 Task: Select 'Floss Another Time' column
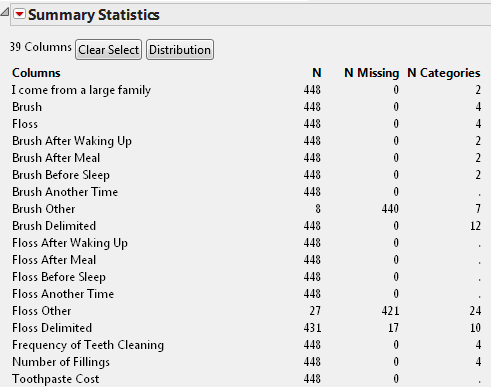click(63, 294)
